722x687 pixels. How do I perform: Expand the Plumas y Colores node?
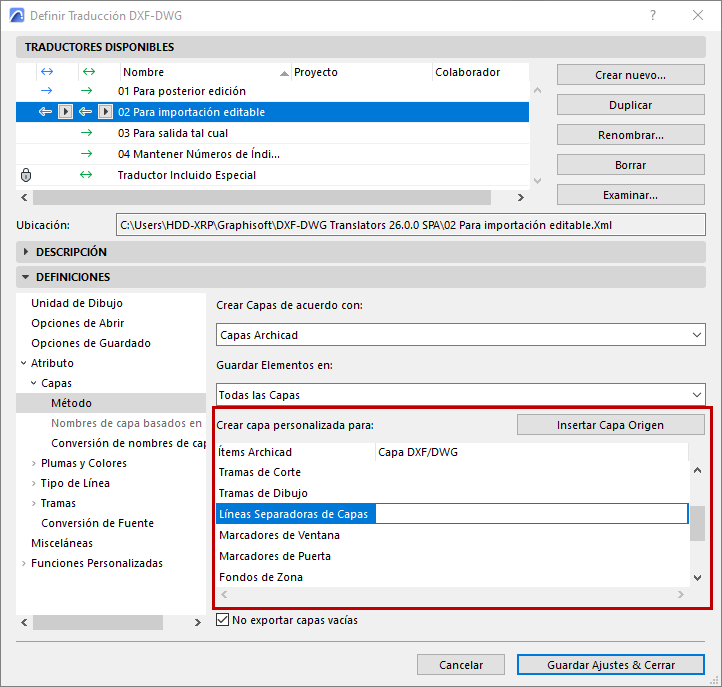coord(34,463)
